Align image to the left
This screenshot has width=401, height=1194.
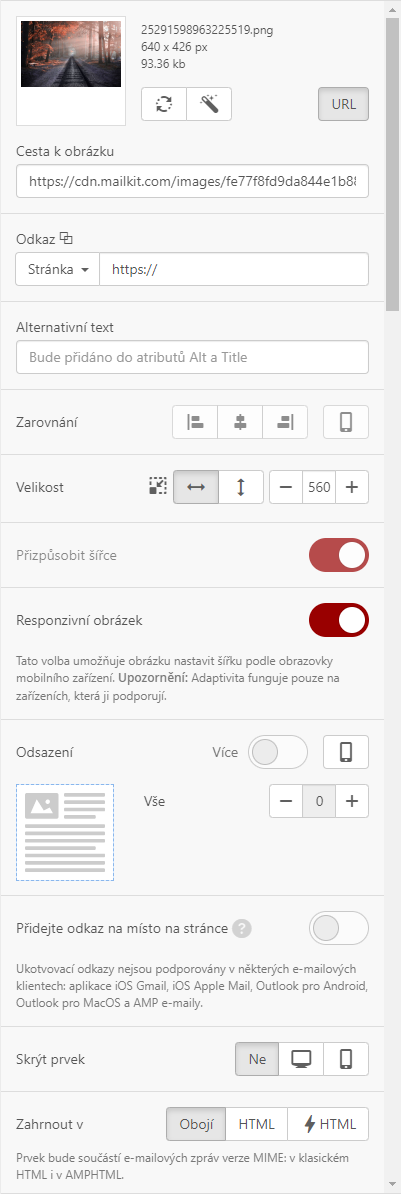tap(195, 423)
